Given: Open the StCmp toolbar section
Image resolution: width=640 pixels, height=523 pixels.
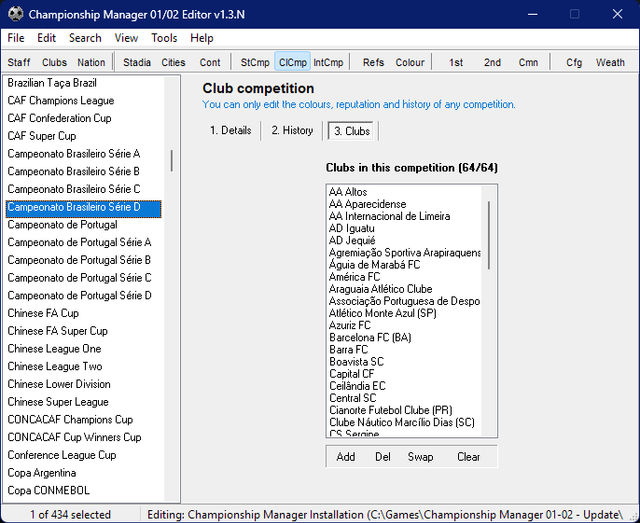Looking at the screenshot, I should click(x=255, y=62).
